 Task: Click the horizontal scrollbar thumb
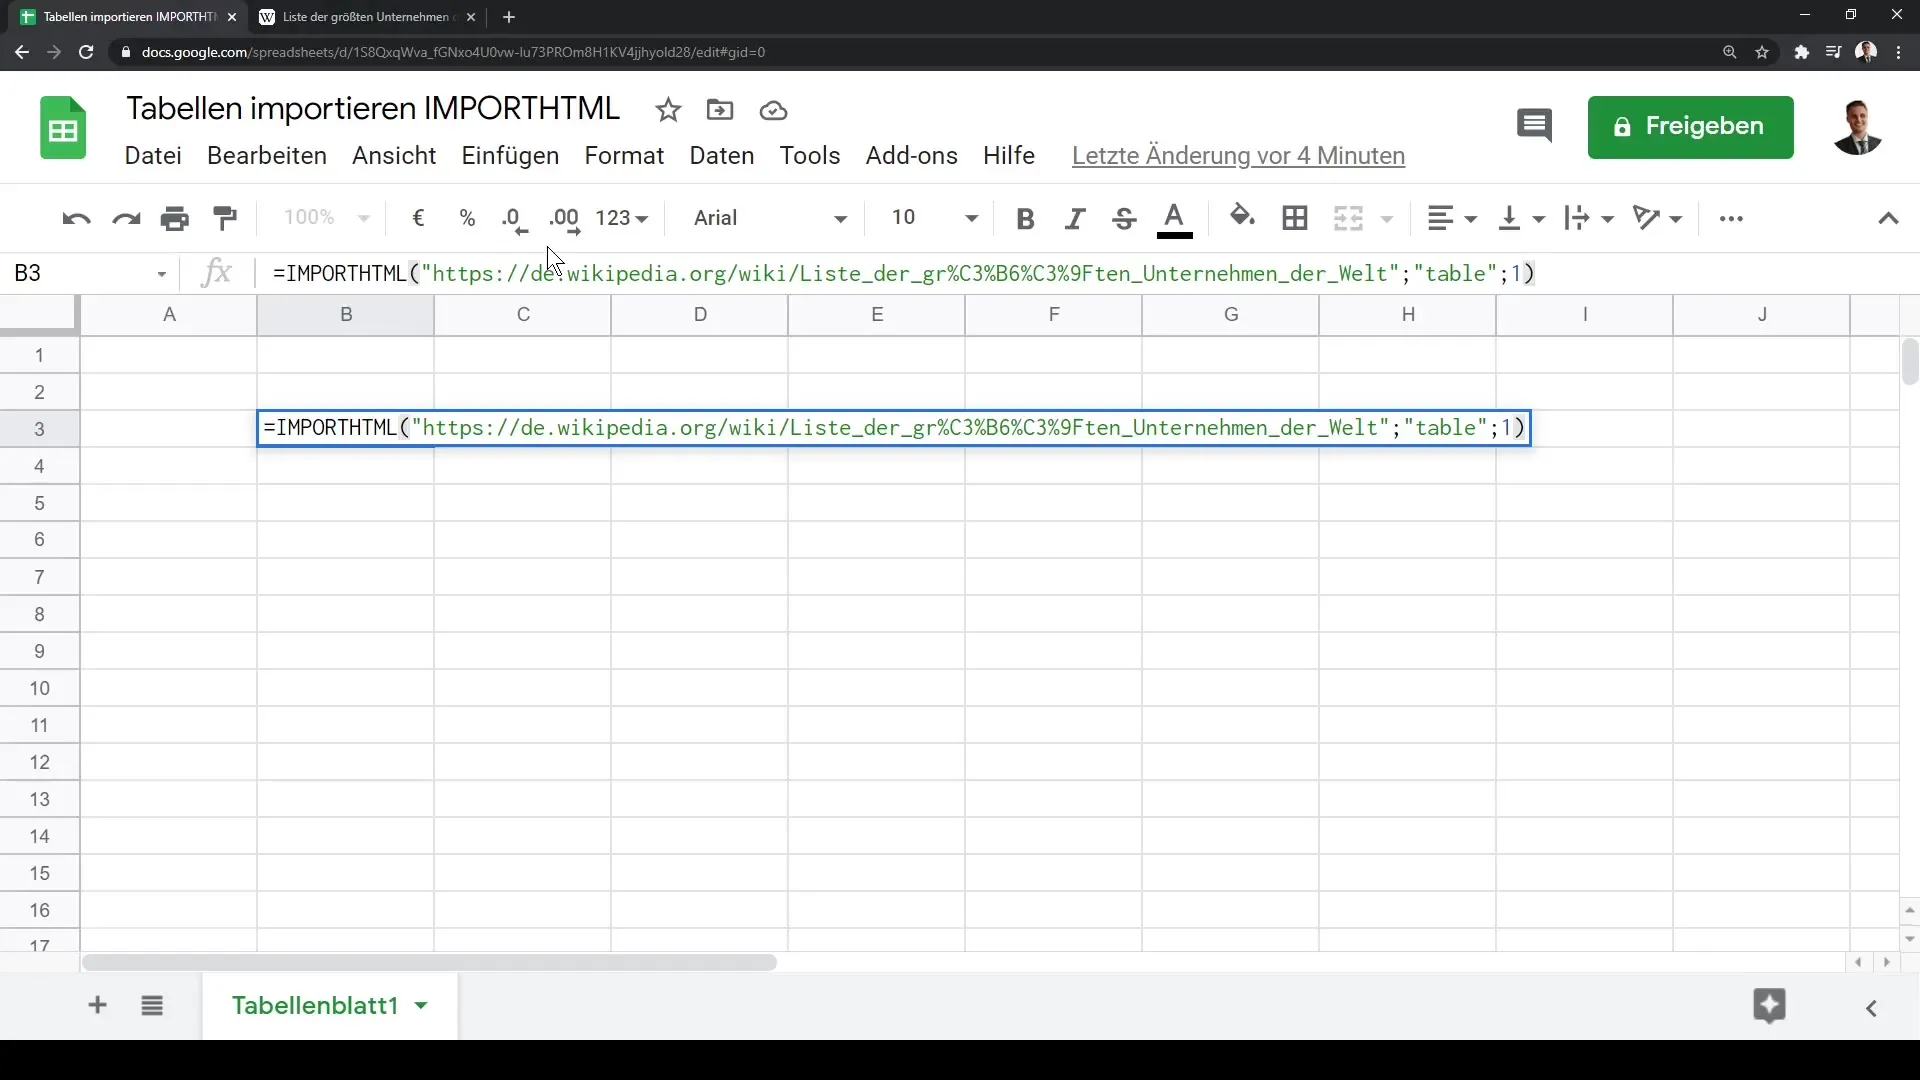click(x=429, y=962)
